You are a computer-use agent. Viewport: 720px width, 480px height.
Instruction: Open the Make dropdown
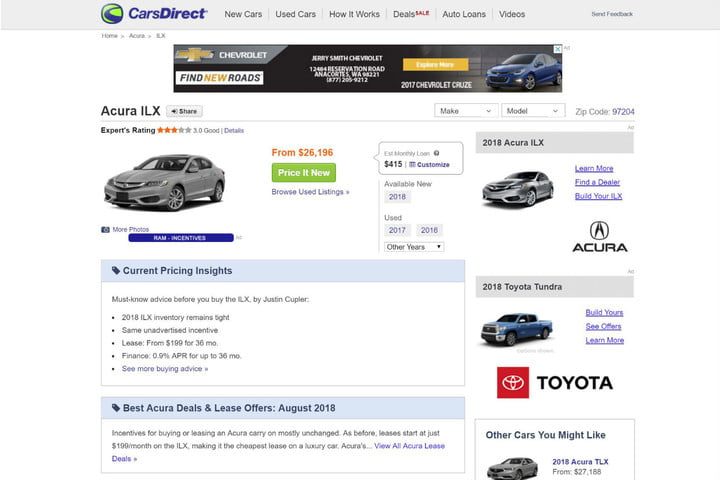[465, 111]
